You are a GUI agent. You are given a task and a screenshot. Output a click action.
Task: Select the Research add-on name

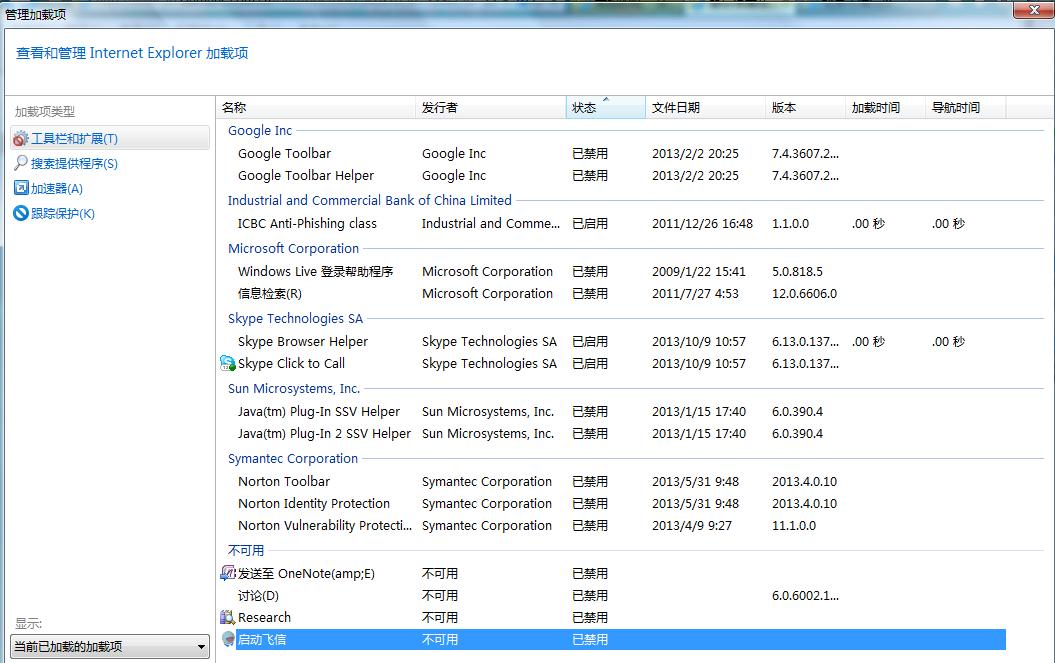pyautogui.click(x=264, y=617)
